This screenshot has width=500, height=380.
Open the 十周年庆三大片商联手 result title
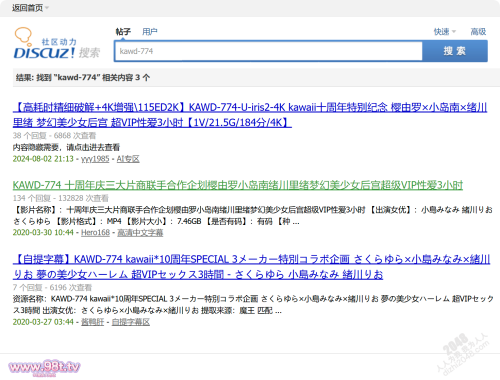point(238,185)
